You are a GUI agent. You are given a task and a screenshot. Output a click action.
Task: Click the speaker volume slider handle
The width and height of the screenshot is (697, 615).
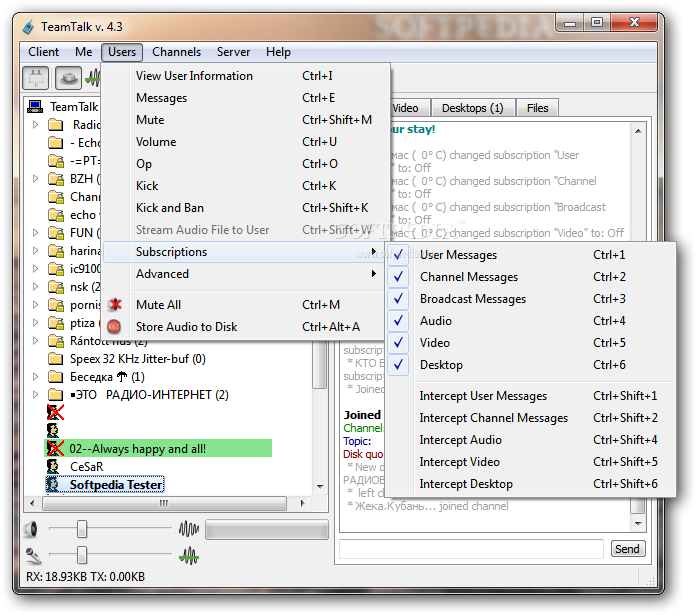tap(82, 529)
